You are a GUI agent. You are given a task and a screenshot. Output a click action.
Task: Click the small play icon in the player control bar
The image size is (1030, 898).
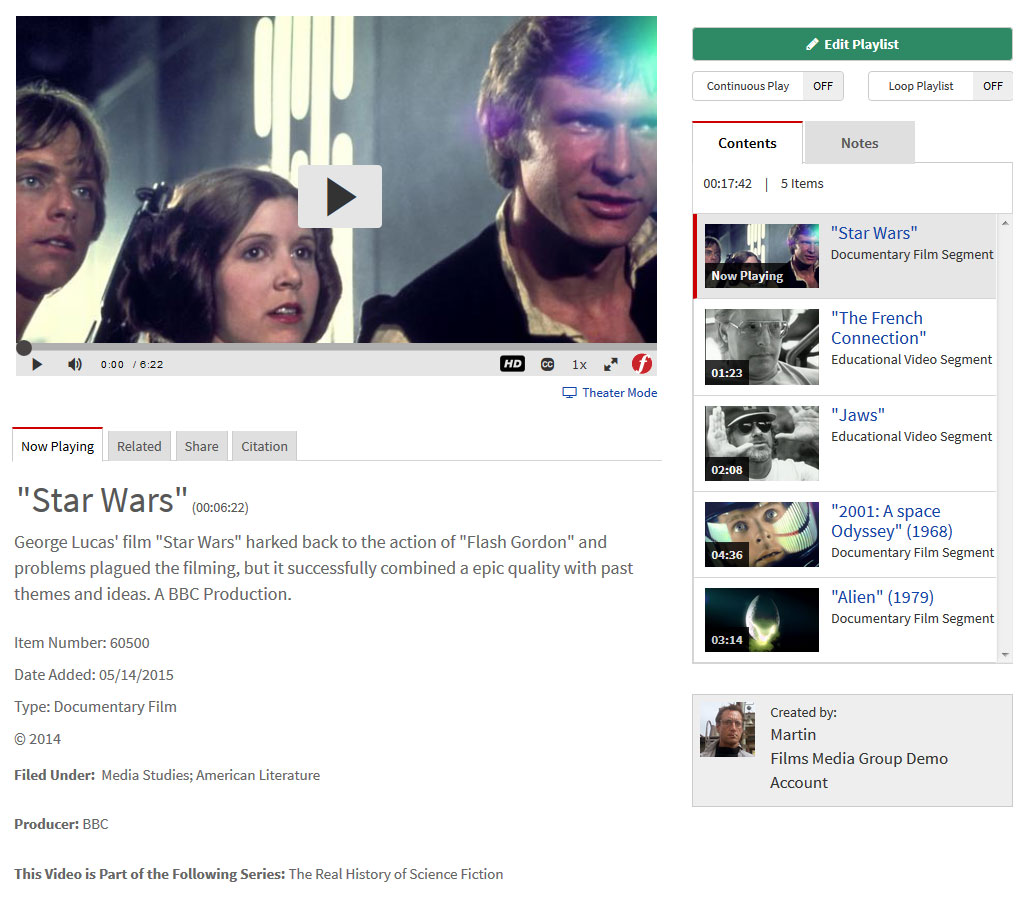click(37, 364)
